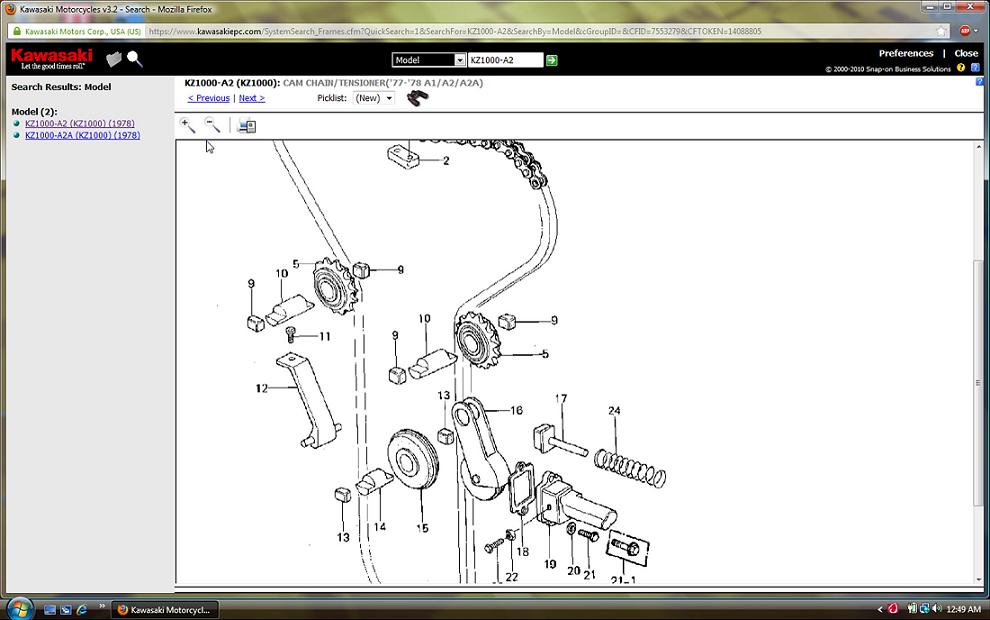The height and width of the screenshot is (620, 990).
Task: Click the Search Results: Model heading
Action: 61,87
